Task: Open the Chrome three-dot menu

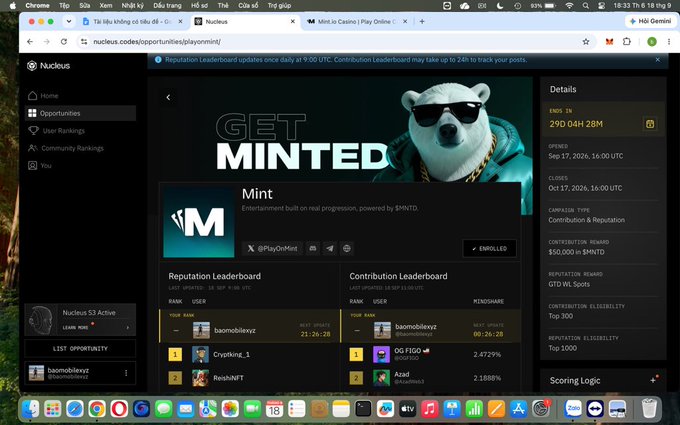Action: pyautogui.click(x=669, y=42)
